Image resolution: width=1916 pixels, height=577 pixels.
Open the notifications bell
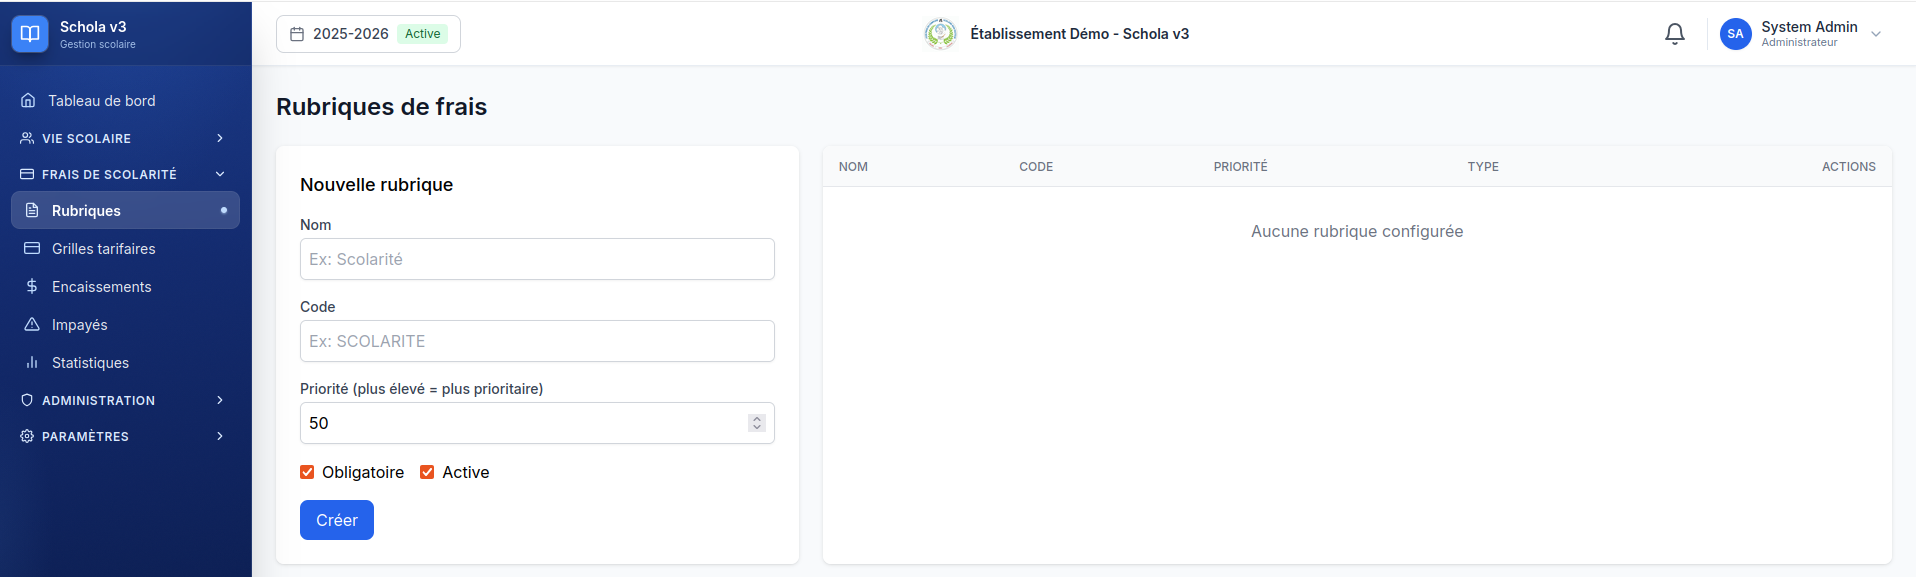1675,34
